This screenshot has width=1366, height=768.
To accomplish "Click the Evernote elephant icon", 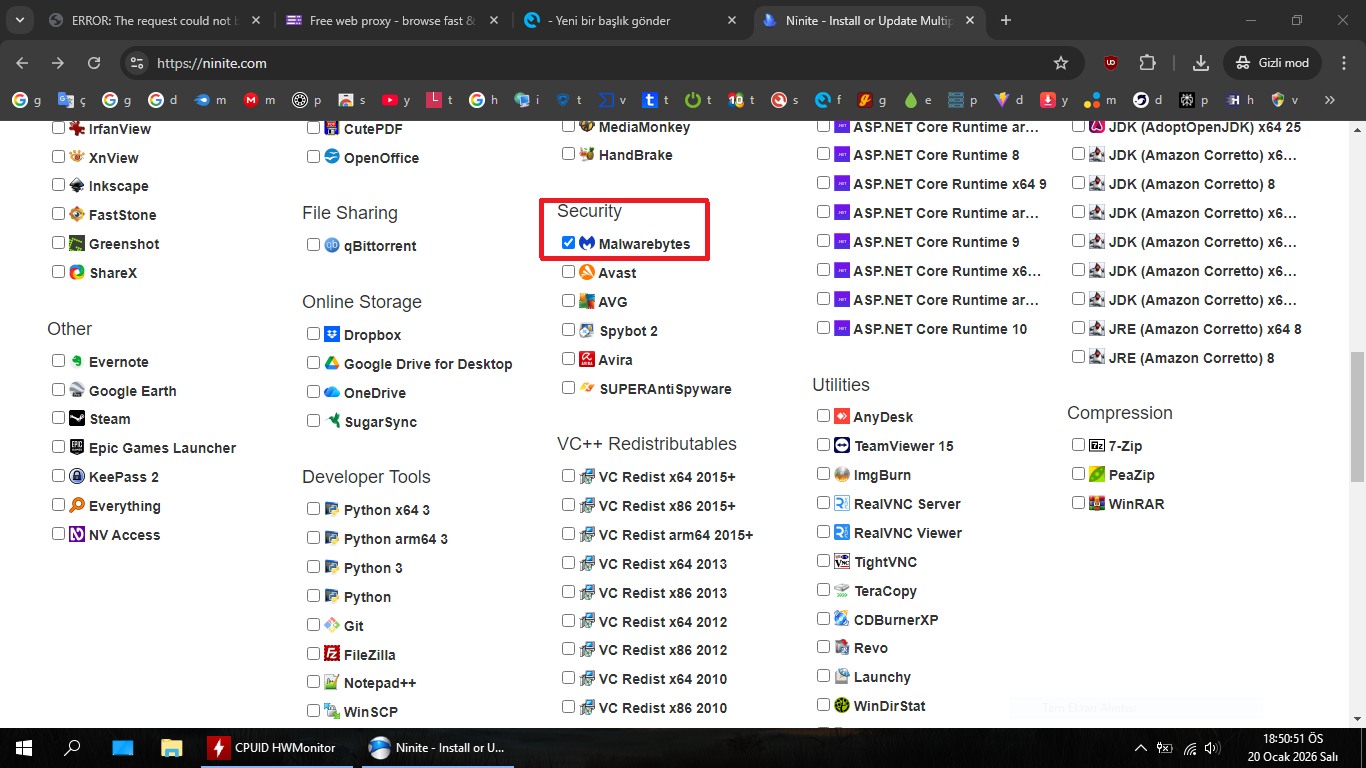I will point(77,361).
